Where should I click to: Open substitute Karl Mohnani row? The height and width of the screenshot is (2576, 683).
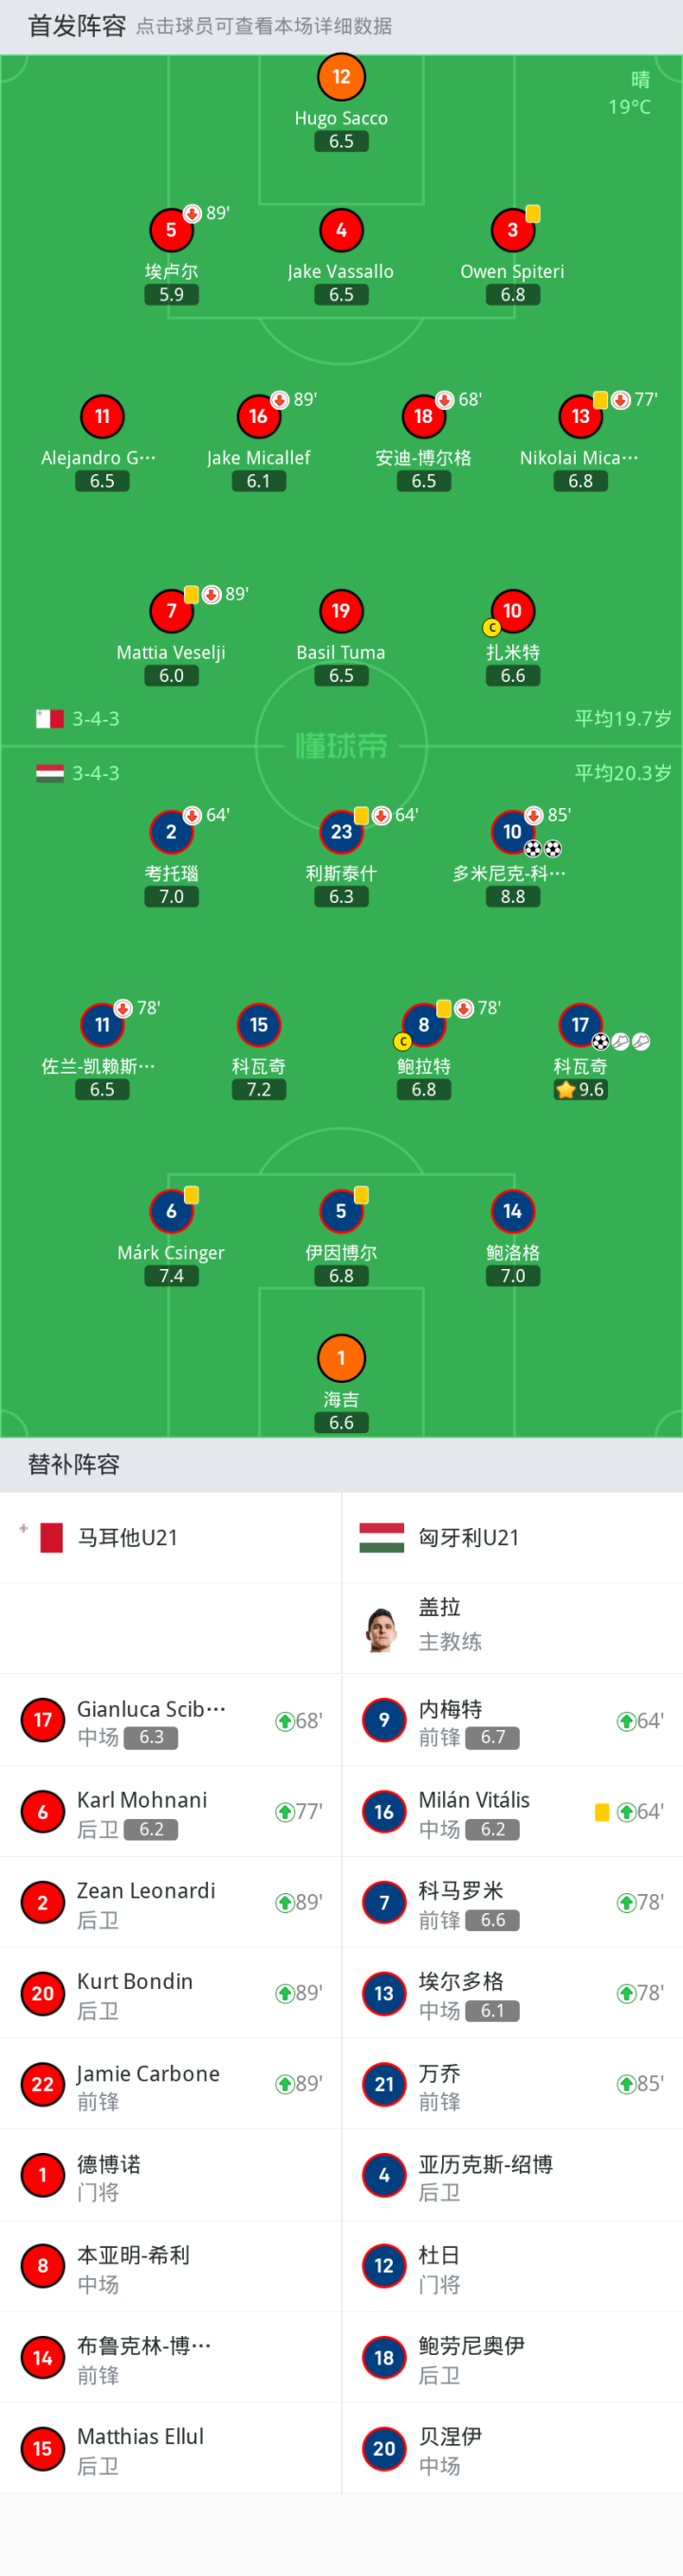coord(171,1811)
